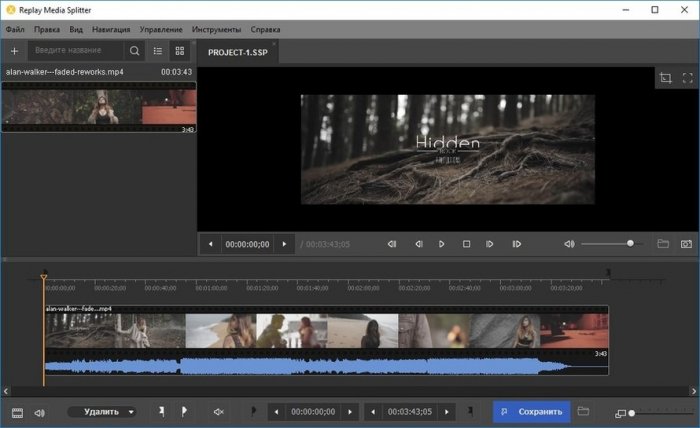
Task: Toggle the video track filmstrip icon
Action: coord(17,413)
